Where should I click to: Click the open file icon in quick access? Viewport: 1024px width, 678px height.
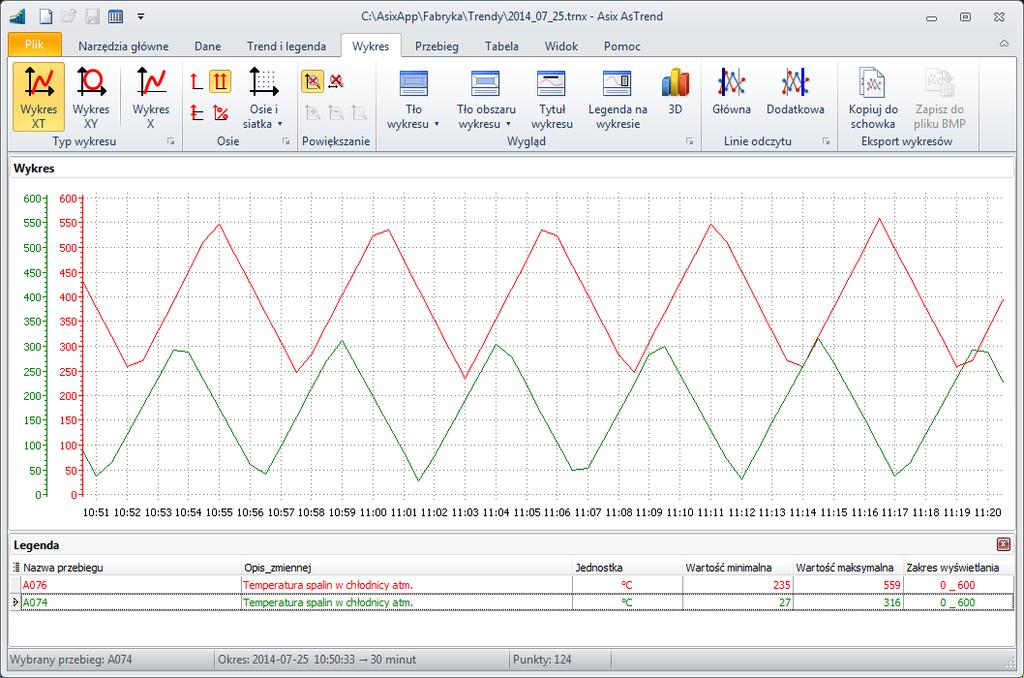[69, 16]
